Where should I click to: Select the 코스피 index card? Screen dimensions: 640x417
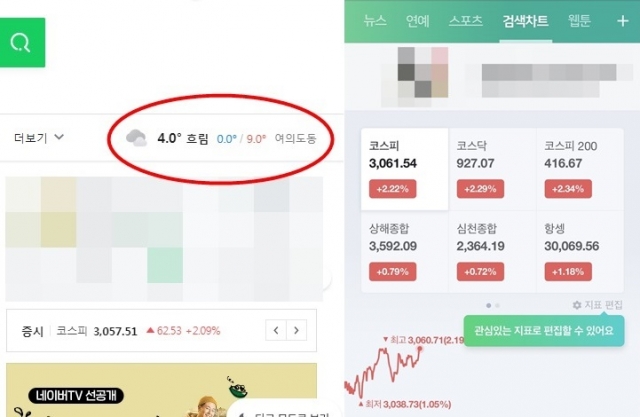(x=404, y=169)
